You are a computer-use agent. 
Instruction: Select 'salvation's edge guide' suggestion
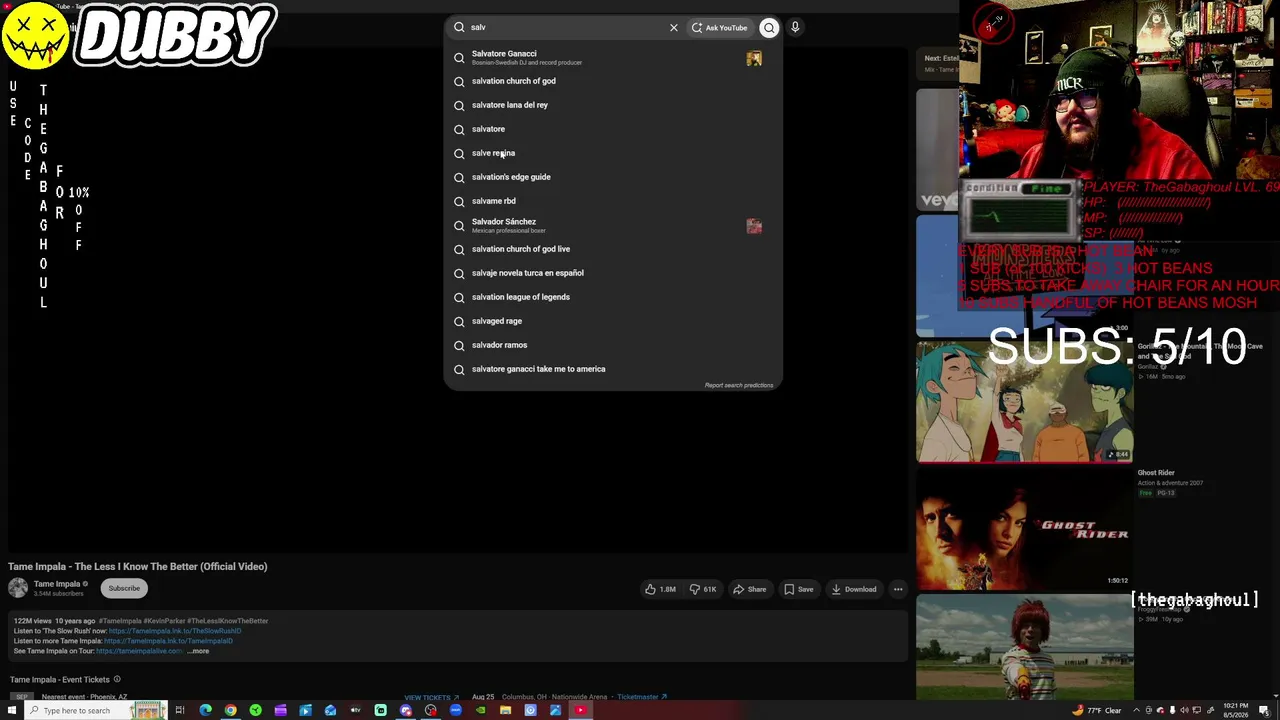[x=613, y=177]
